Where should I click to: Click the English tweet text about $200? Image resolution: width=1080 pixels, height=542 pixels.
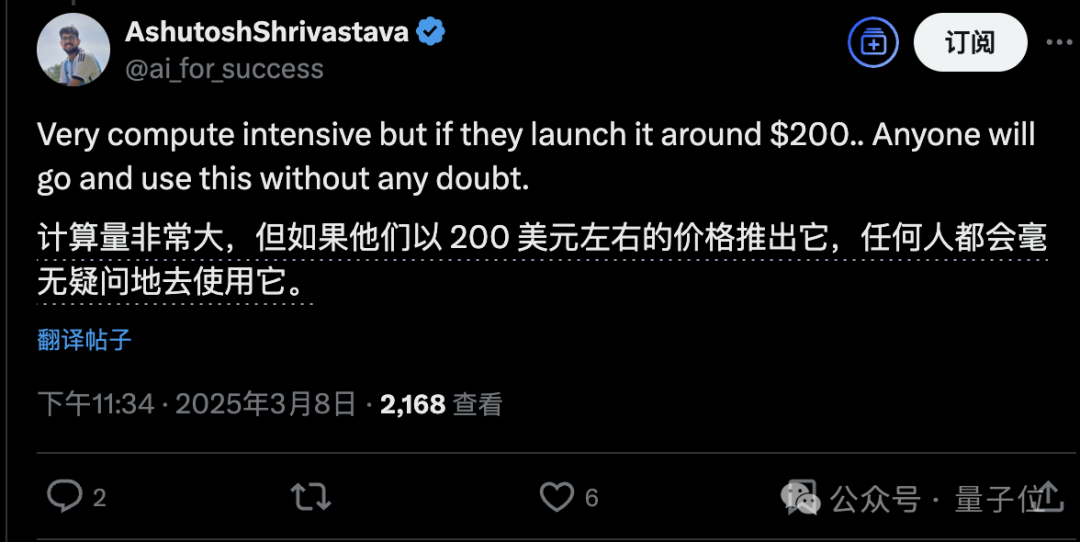(536, 157)
